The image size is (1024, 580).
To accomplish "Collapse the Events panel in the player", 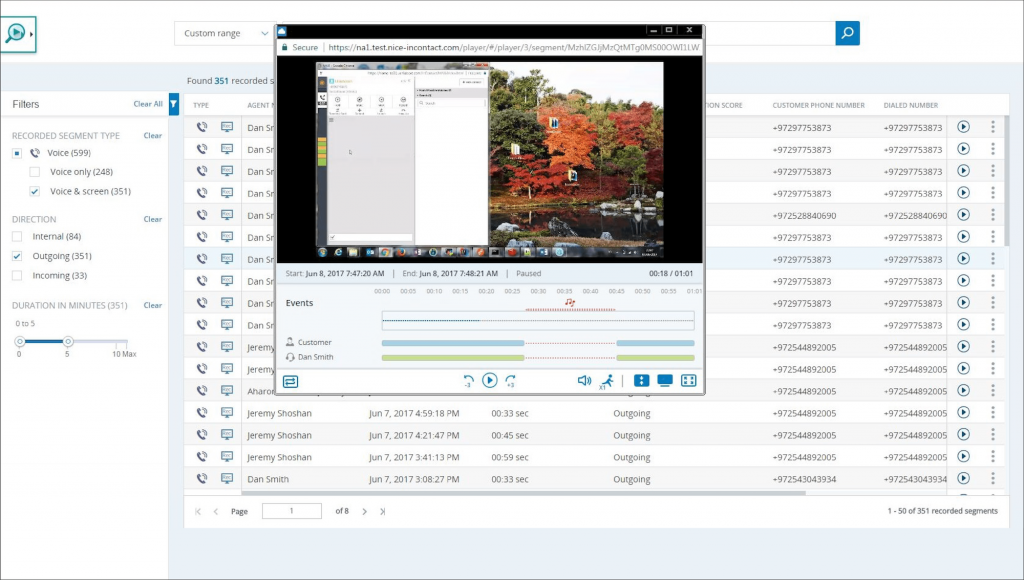I will pyautogui.click(x=291, y=381).
